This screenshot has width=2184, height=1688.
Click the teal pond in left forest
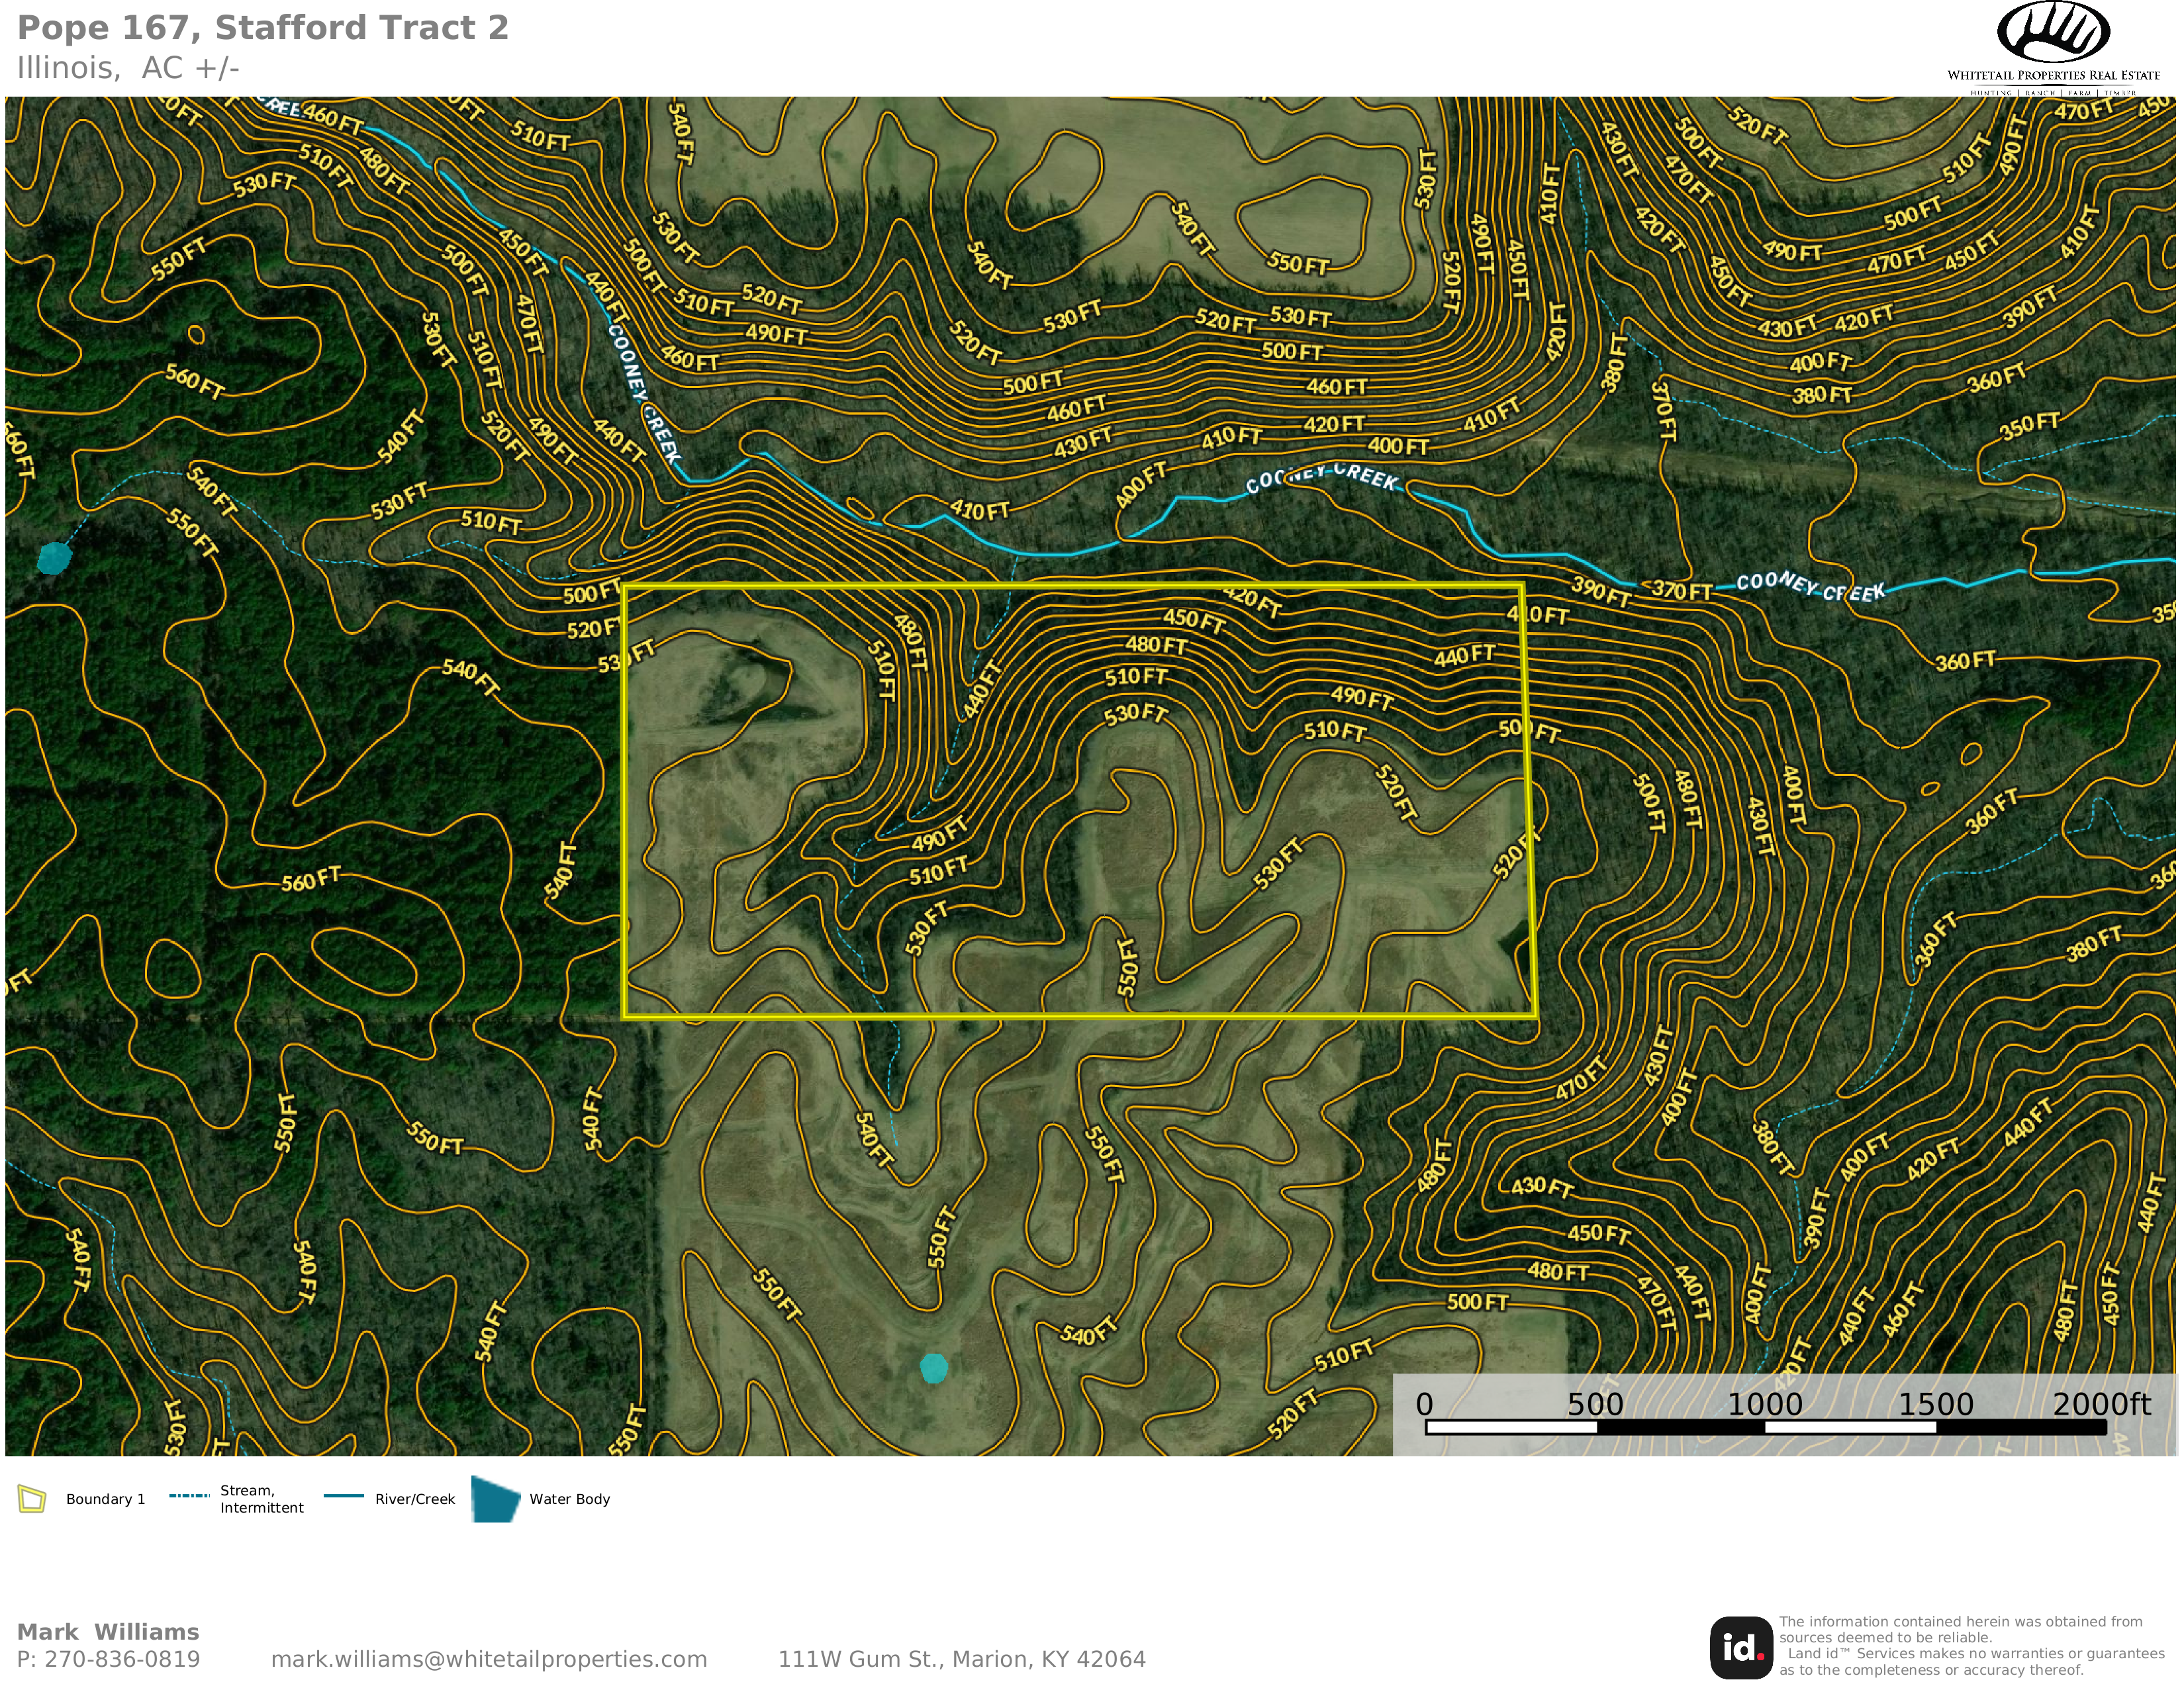coord(54,558)
